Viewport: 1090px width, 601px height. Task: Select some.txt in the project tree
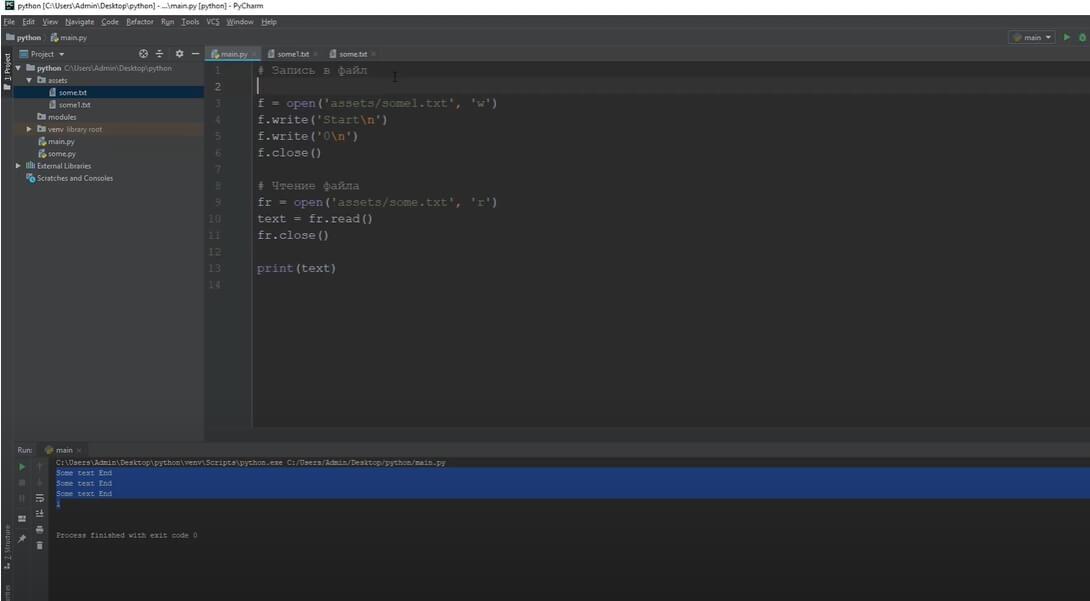[72, 92]
